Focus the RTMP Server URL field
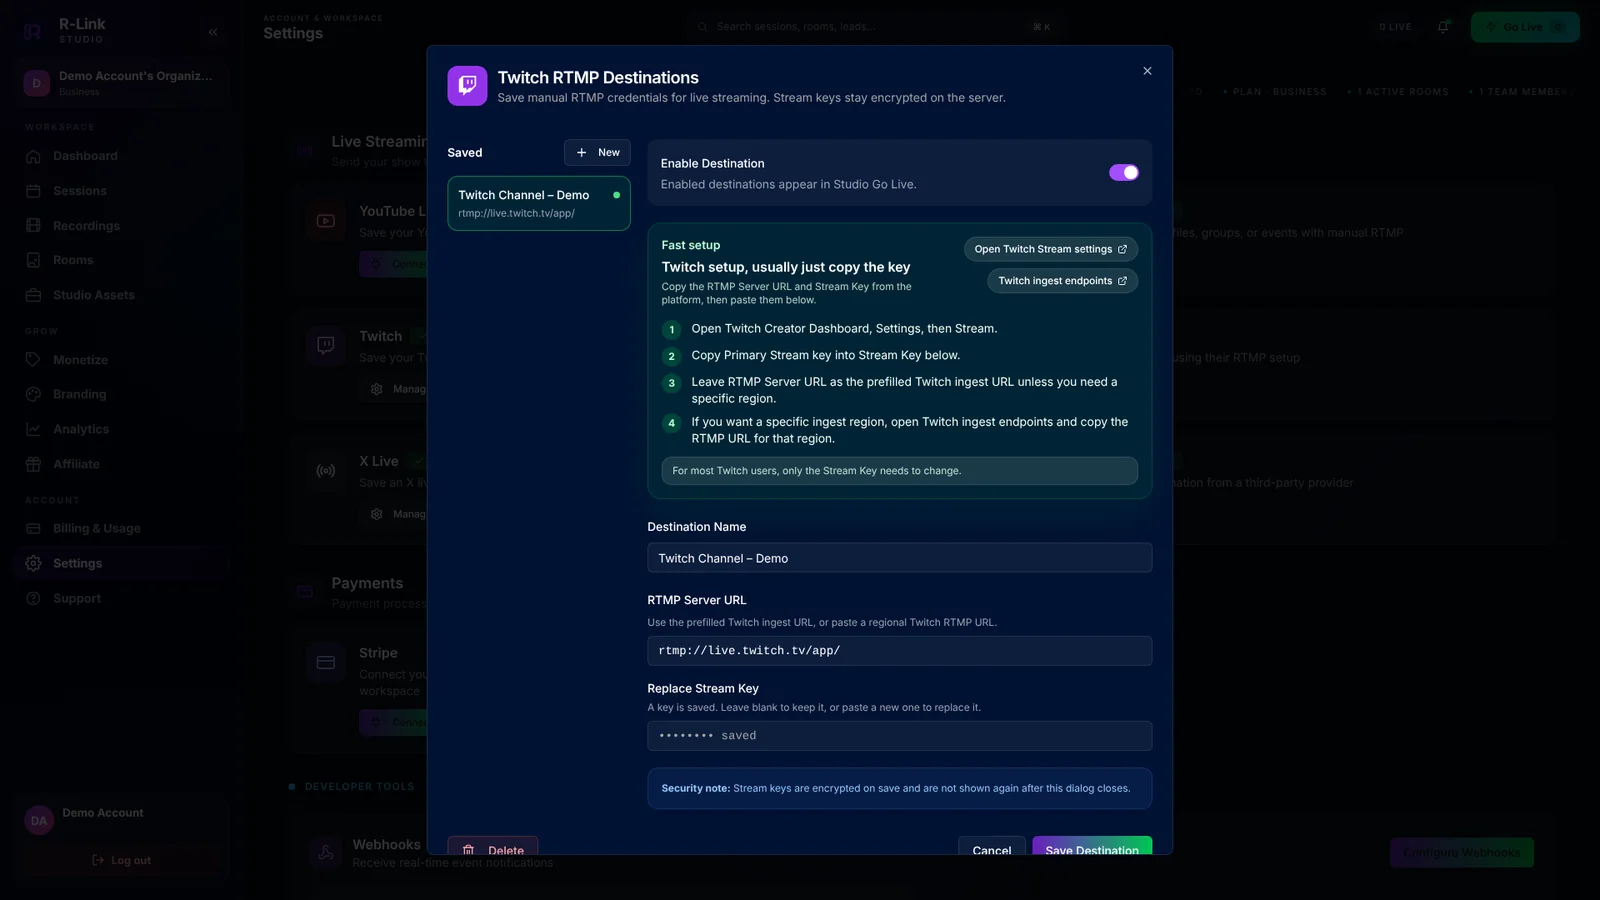Image resolution: width=1600 pixels, height=900 pixels. [899, 650]
